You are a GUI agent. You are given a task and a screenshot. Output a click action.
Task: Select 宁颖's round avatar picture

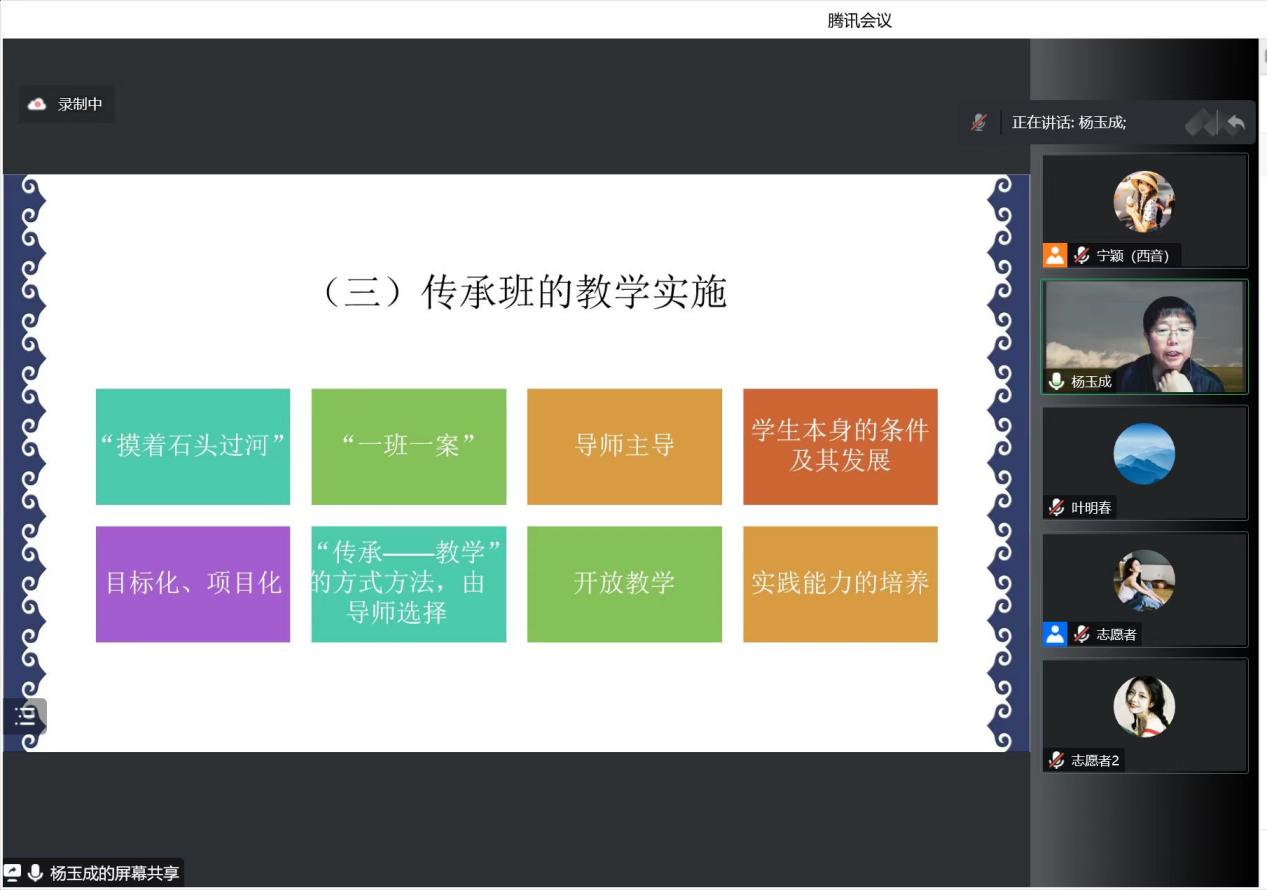pos(1144,201)
